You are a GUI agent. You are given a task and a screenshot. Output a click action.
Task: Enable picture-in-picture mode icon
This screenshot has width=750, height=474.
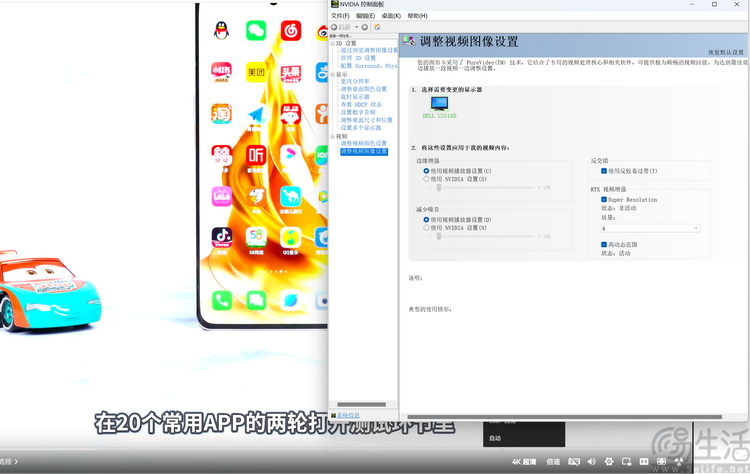626,462
